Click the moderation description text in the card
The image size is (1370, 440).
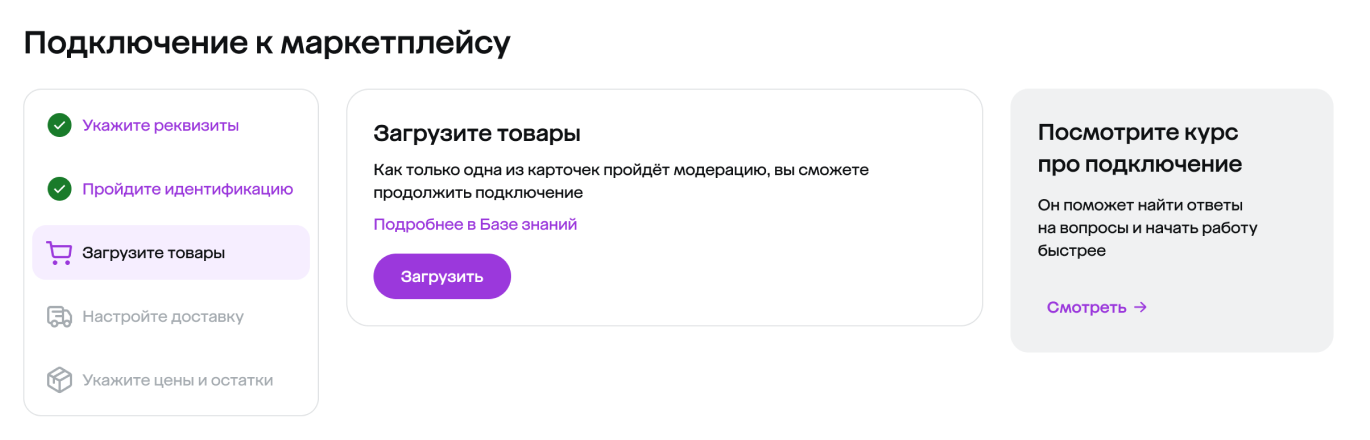tap(620, 181)
